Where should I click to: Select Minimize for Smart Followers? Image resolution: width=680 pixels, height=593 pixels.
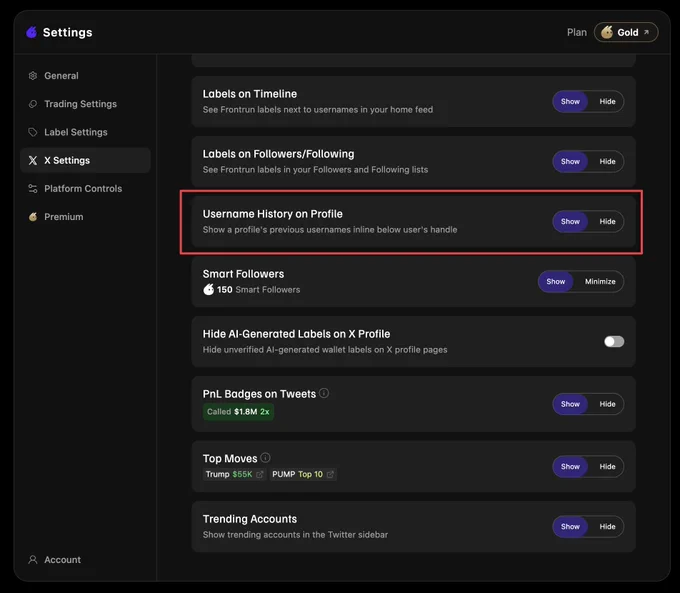[x=600, y=282]
